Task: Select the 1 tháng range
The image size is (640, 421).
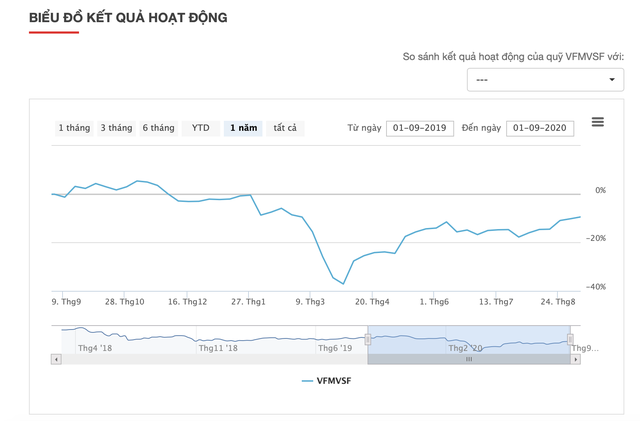Action: (x=74, y=128)
